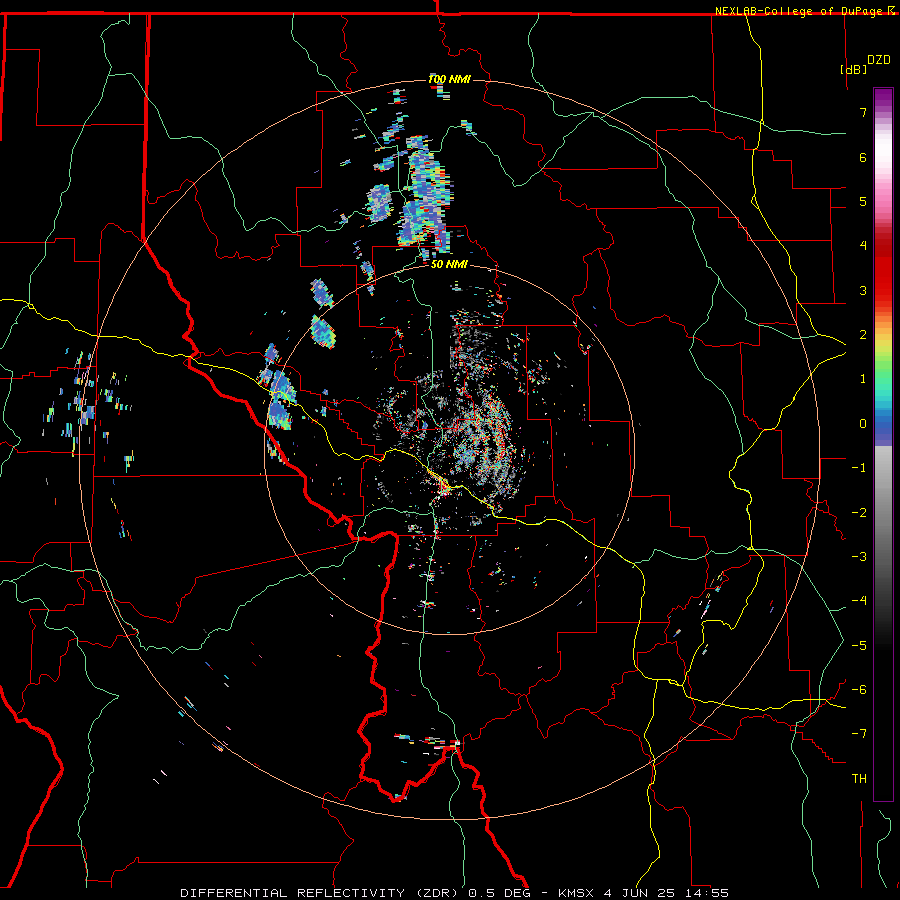Click the -5 dB scale label

(x=859, y=646)
